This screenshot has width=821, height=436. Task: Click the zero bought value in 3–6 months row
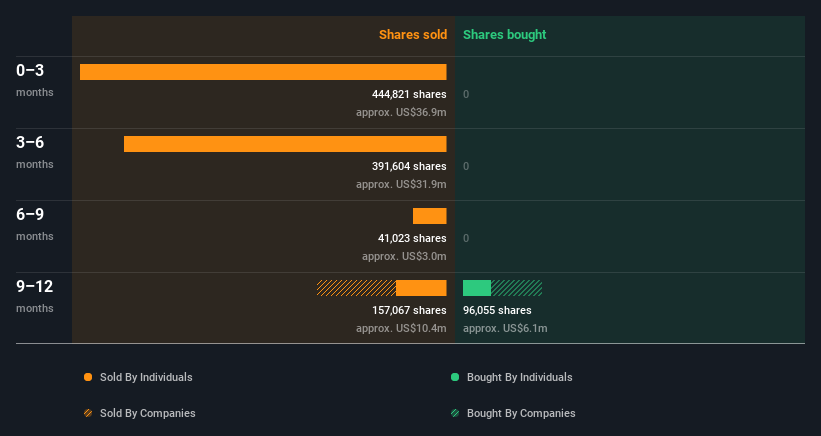coord(466,166)
